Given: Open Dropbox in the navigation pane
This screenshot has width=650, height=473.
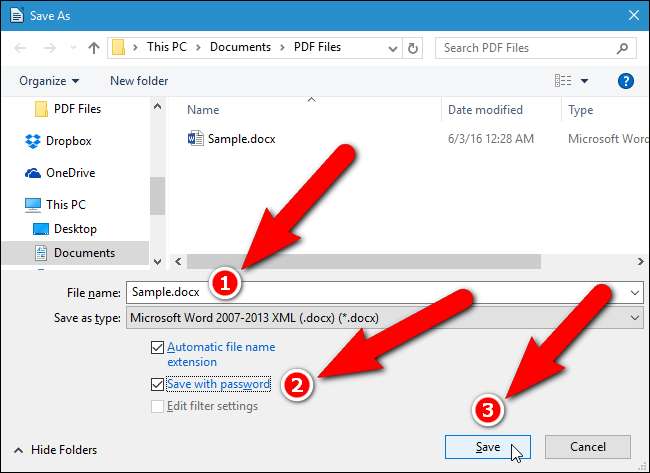Looking at the screenshot, I should pyautogui.click(x=68, y=141).
